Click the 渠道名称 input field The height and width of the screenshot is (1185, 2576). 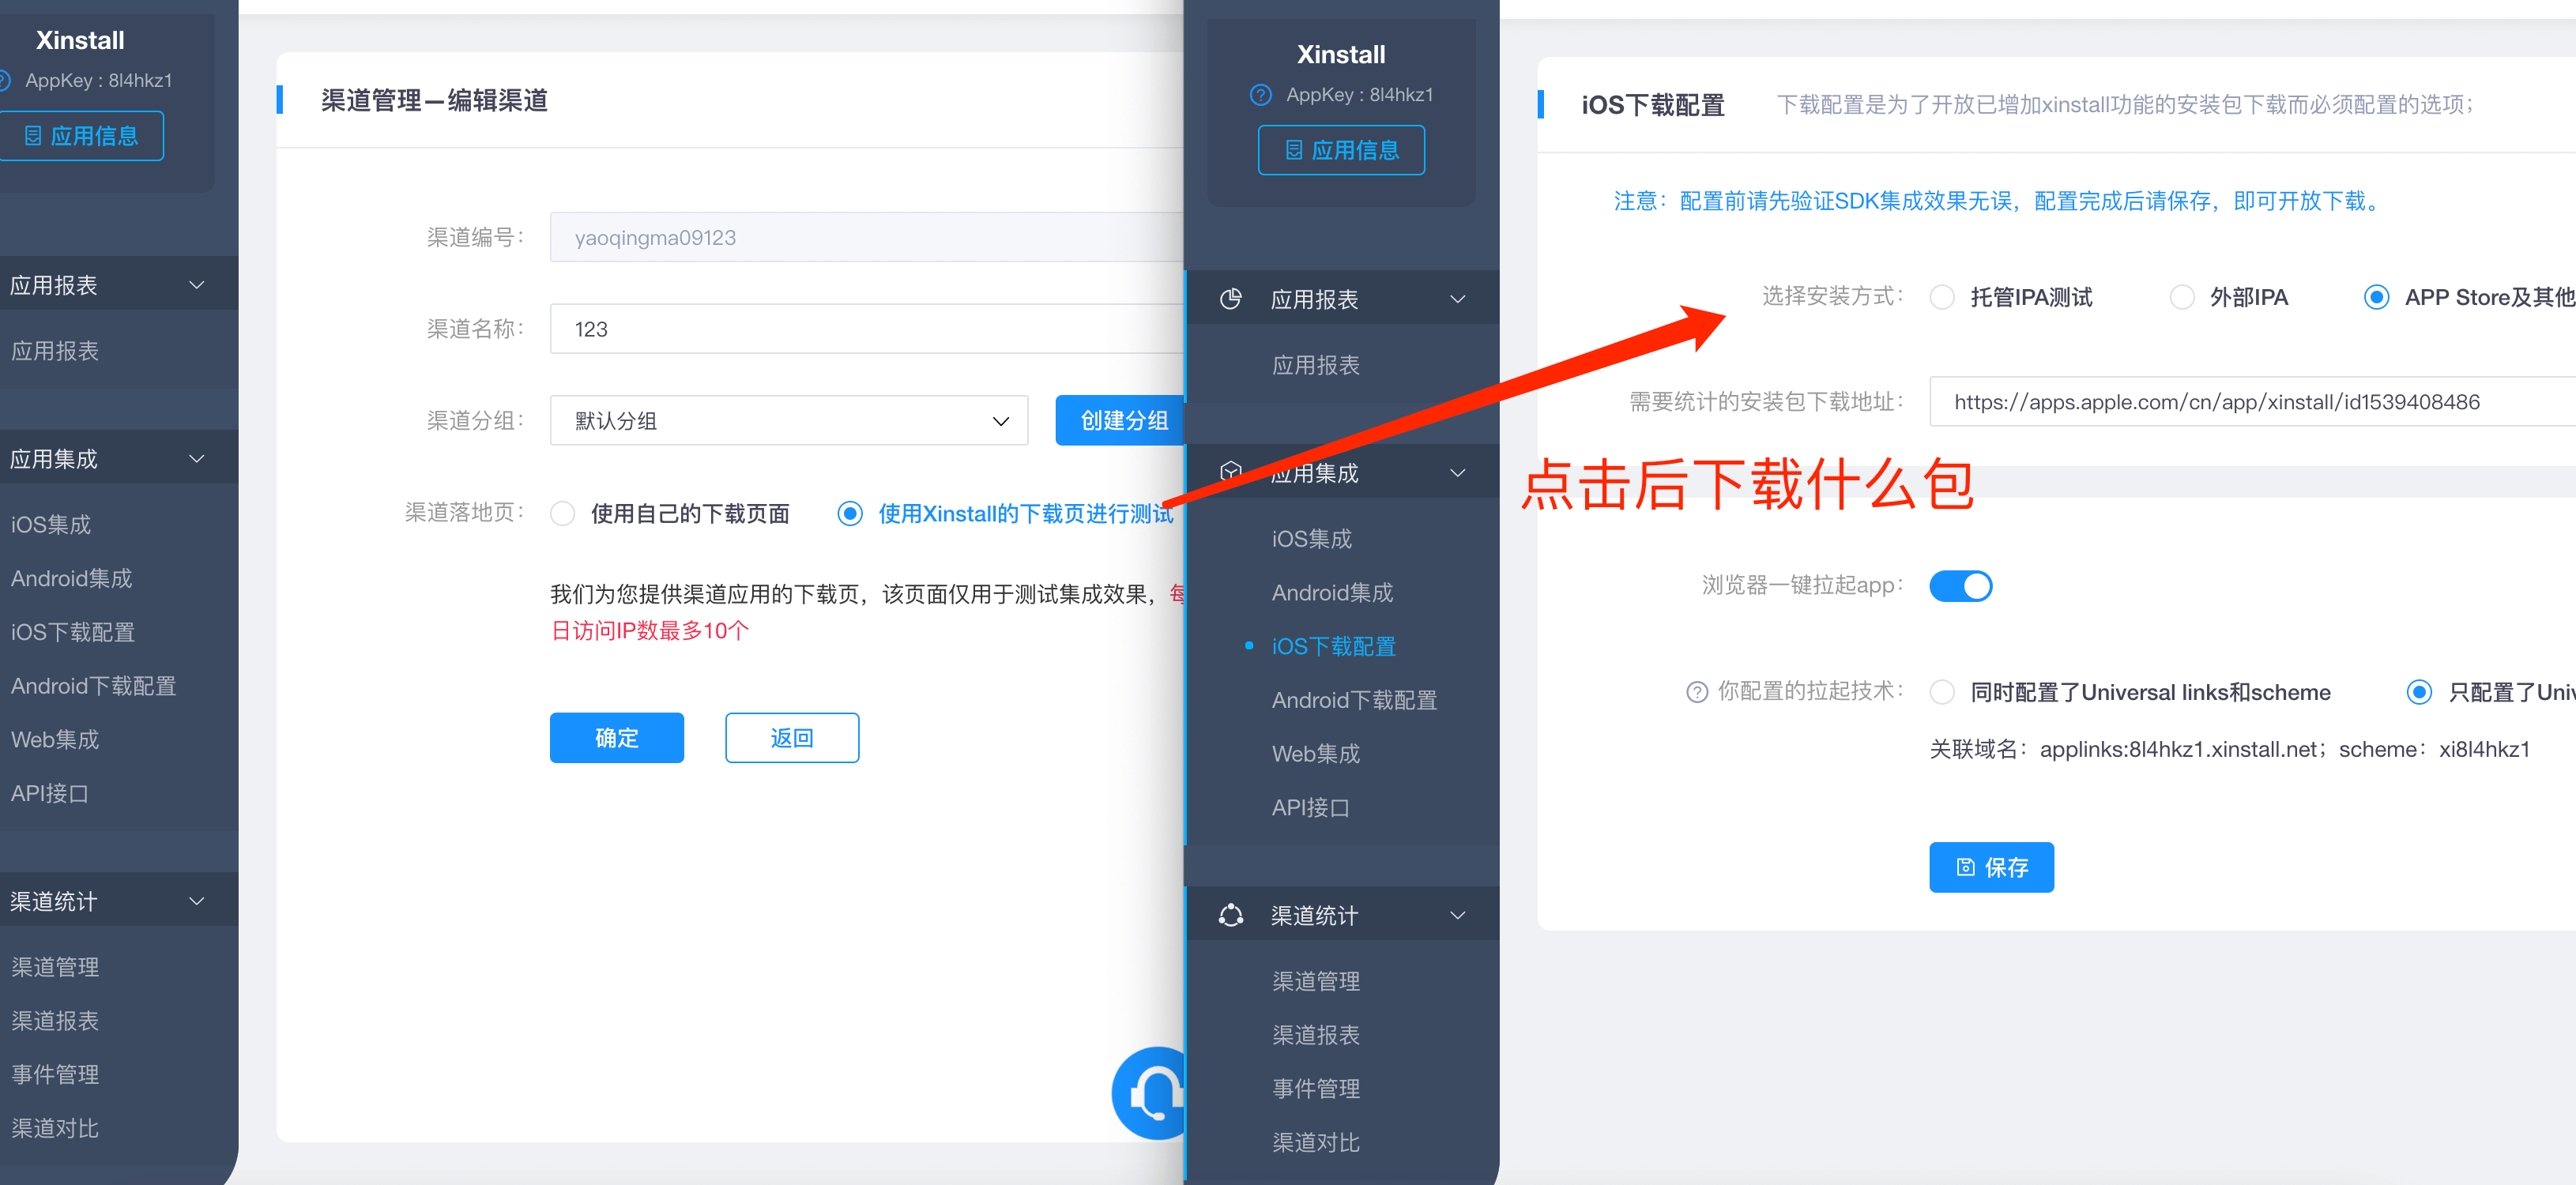pyautogui.click(x=867, y=329)
